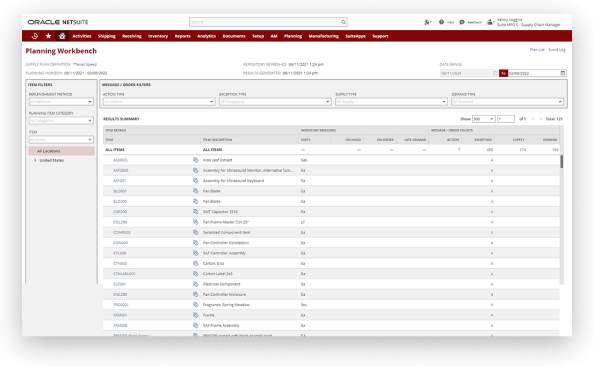Open the Recent Records clock icon

click(34, 36)
